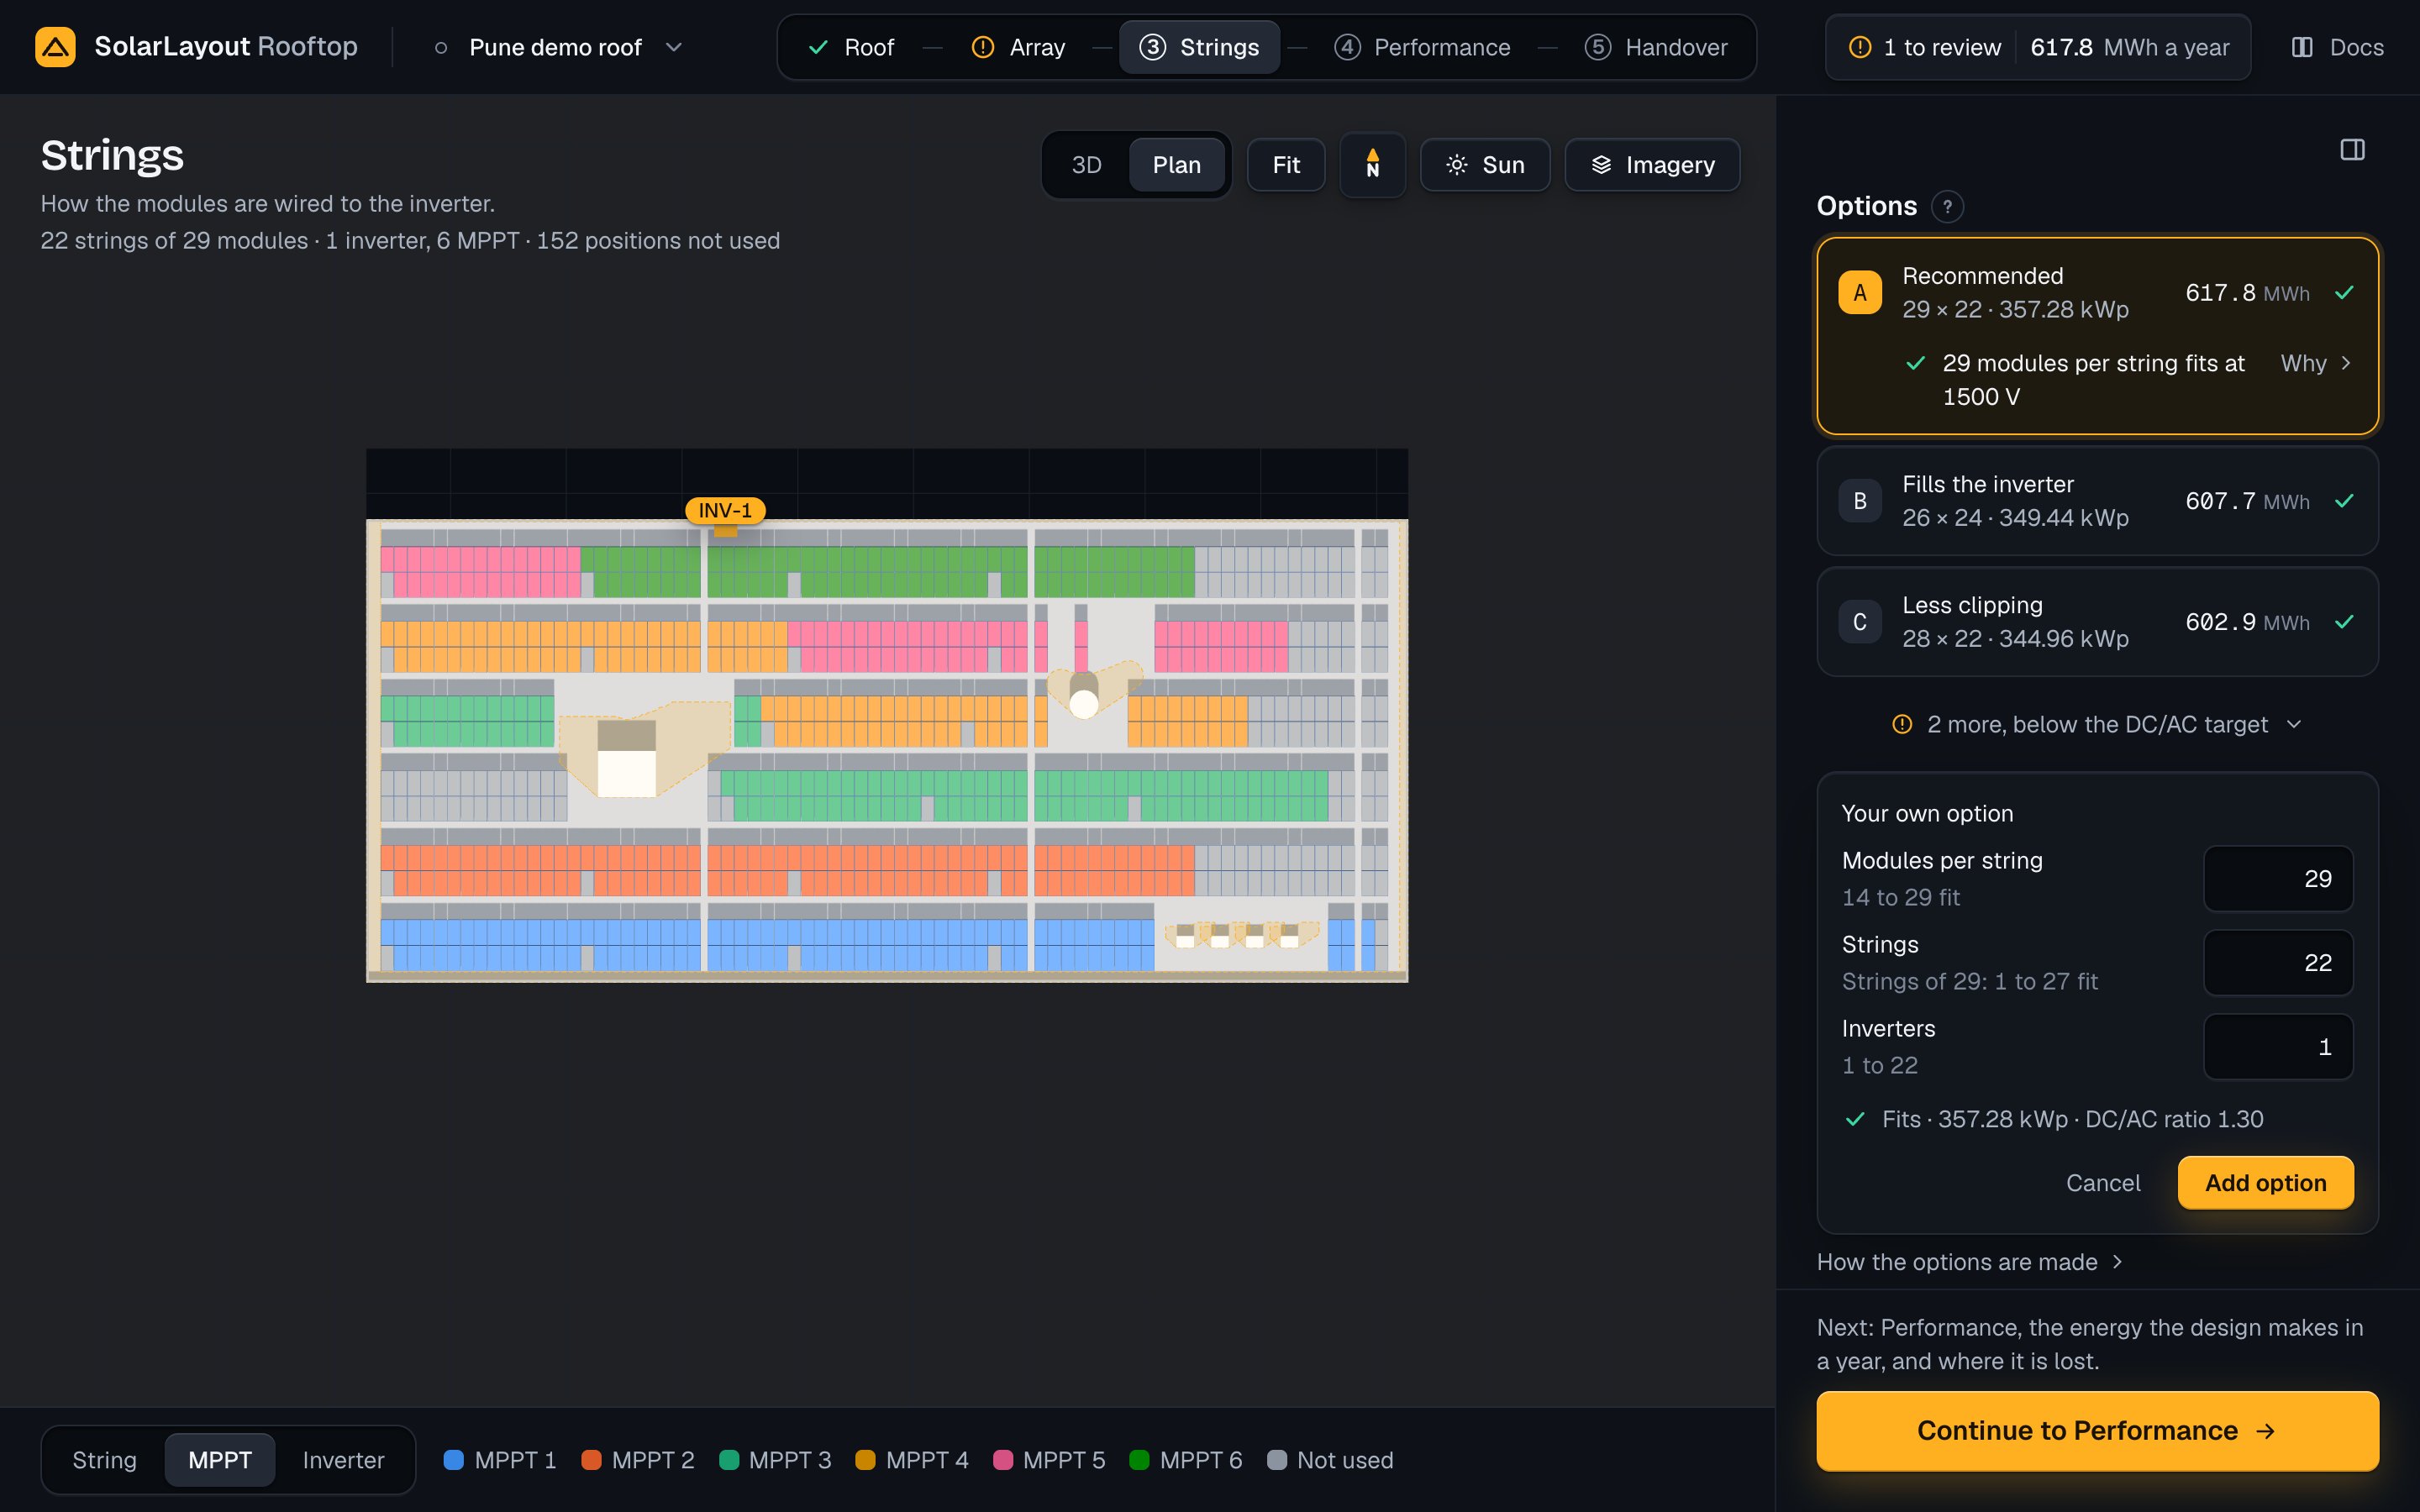The image size is (2420, 1512).
Task: Click the INV-1 inverter marker
Action: point(725,511)
